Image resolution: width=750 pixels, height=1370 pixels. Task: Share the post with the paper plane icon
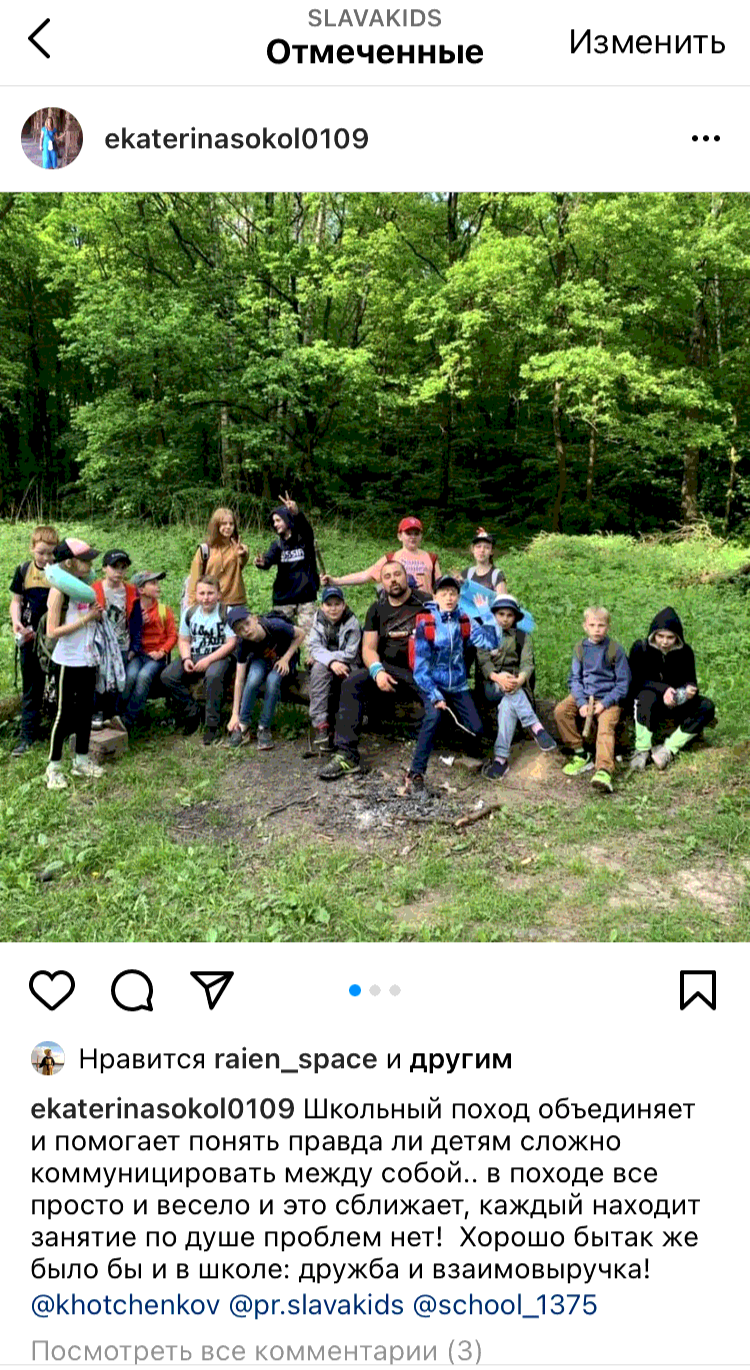pos(212,989)
